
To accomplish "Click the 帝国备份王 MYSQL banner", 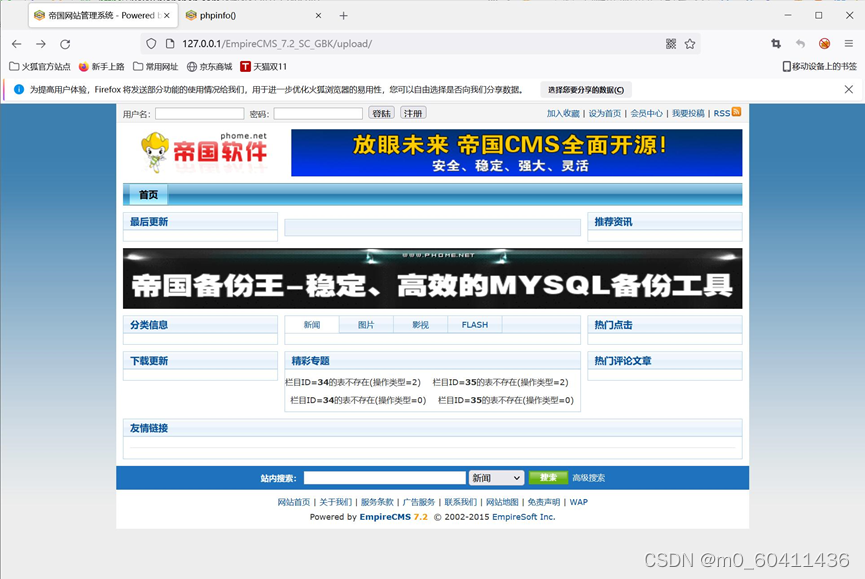I will tap(432, 278).
